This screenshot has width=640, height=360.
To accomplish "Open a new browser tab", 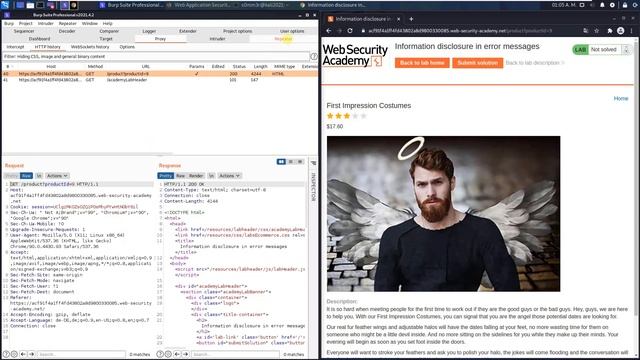I will (411, 19).
